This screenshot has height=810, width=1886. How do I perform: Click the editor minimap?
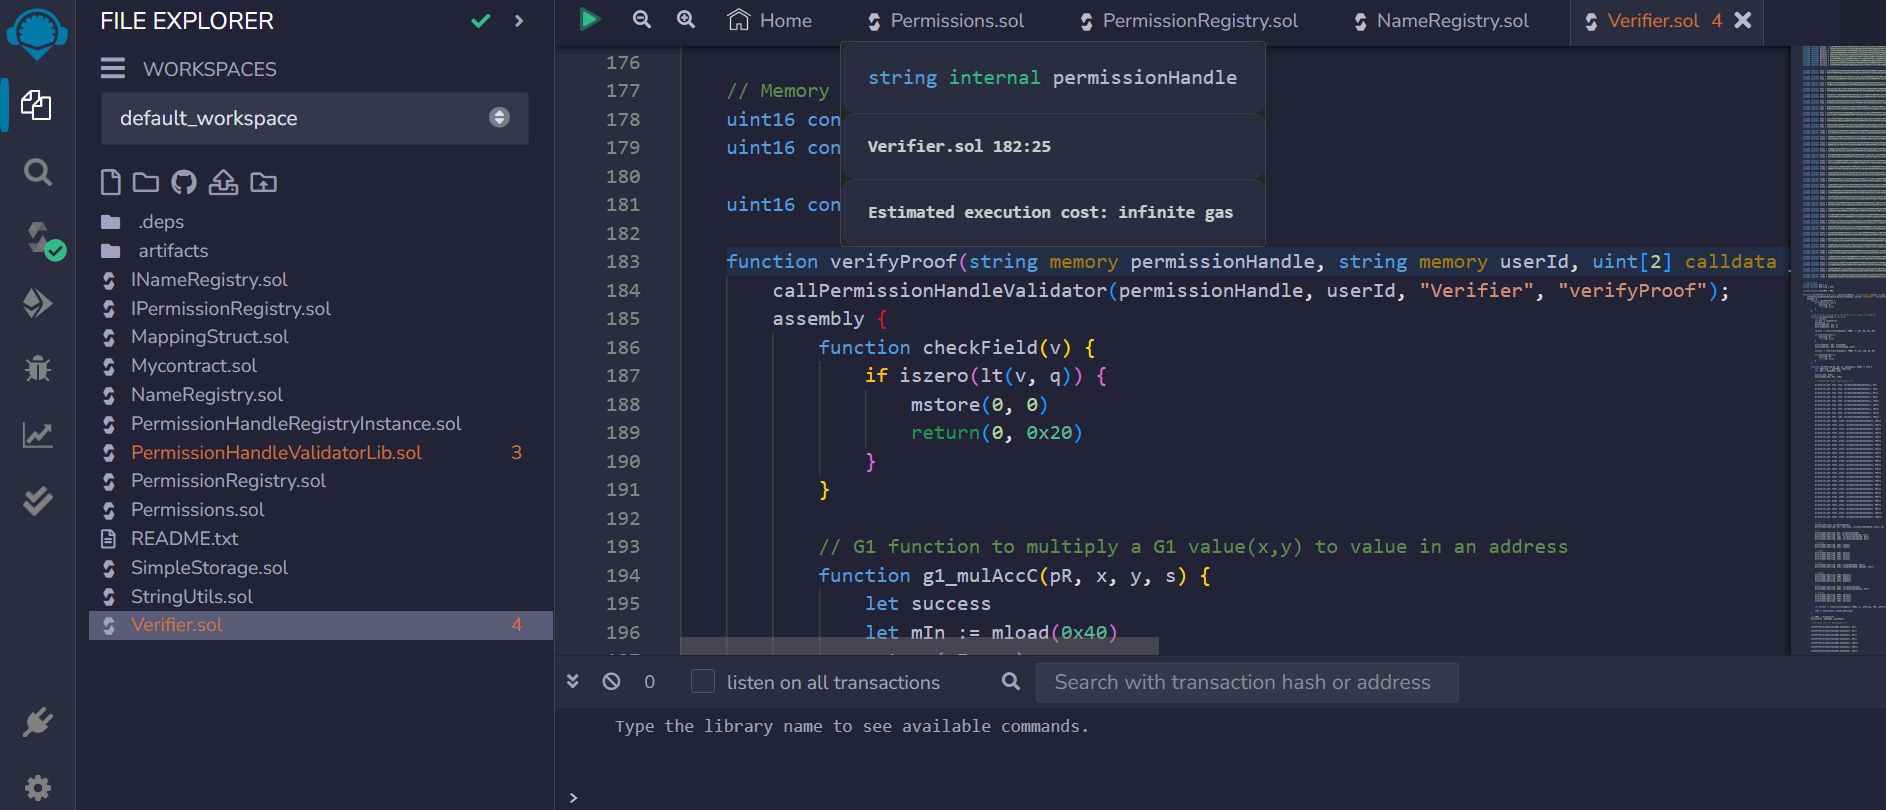(x=1843, y=349)
